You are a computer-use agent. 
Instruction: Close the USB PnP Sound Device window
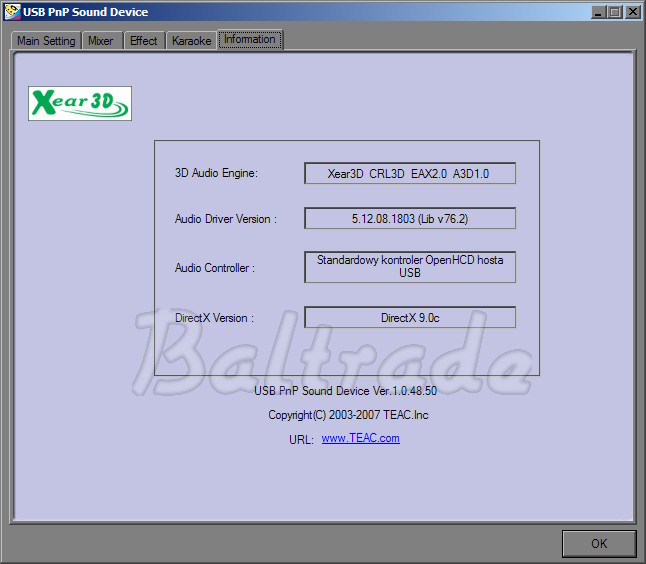point(632,12)
